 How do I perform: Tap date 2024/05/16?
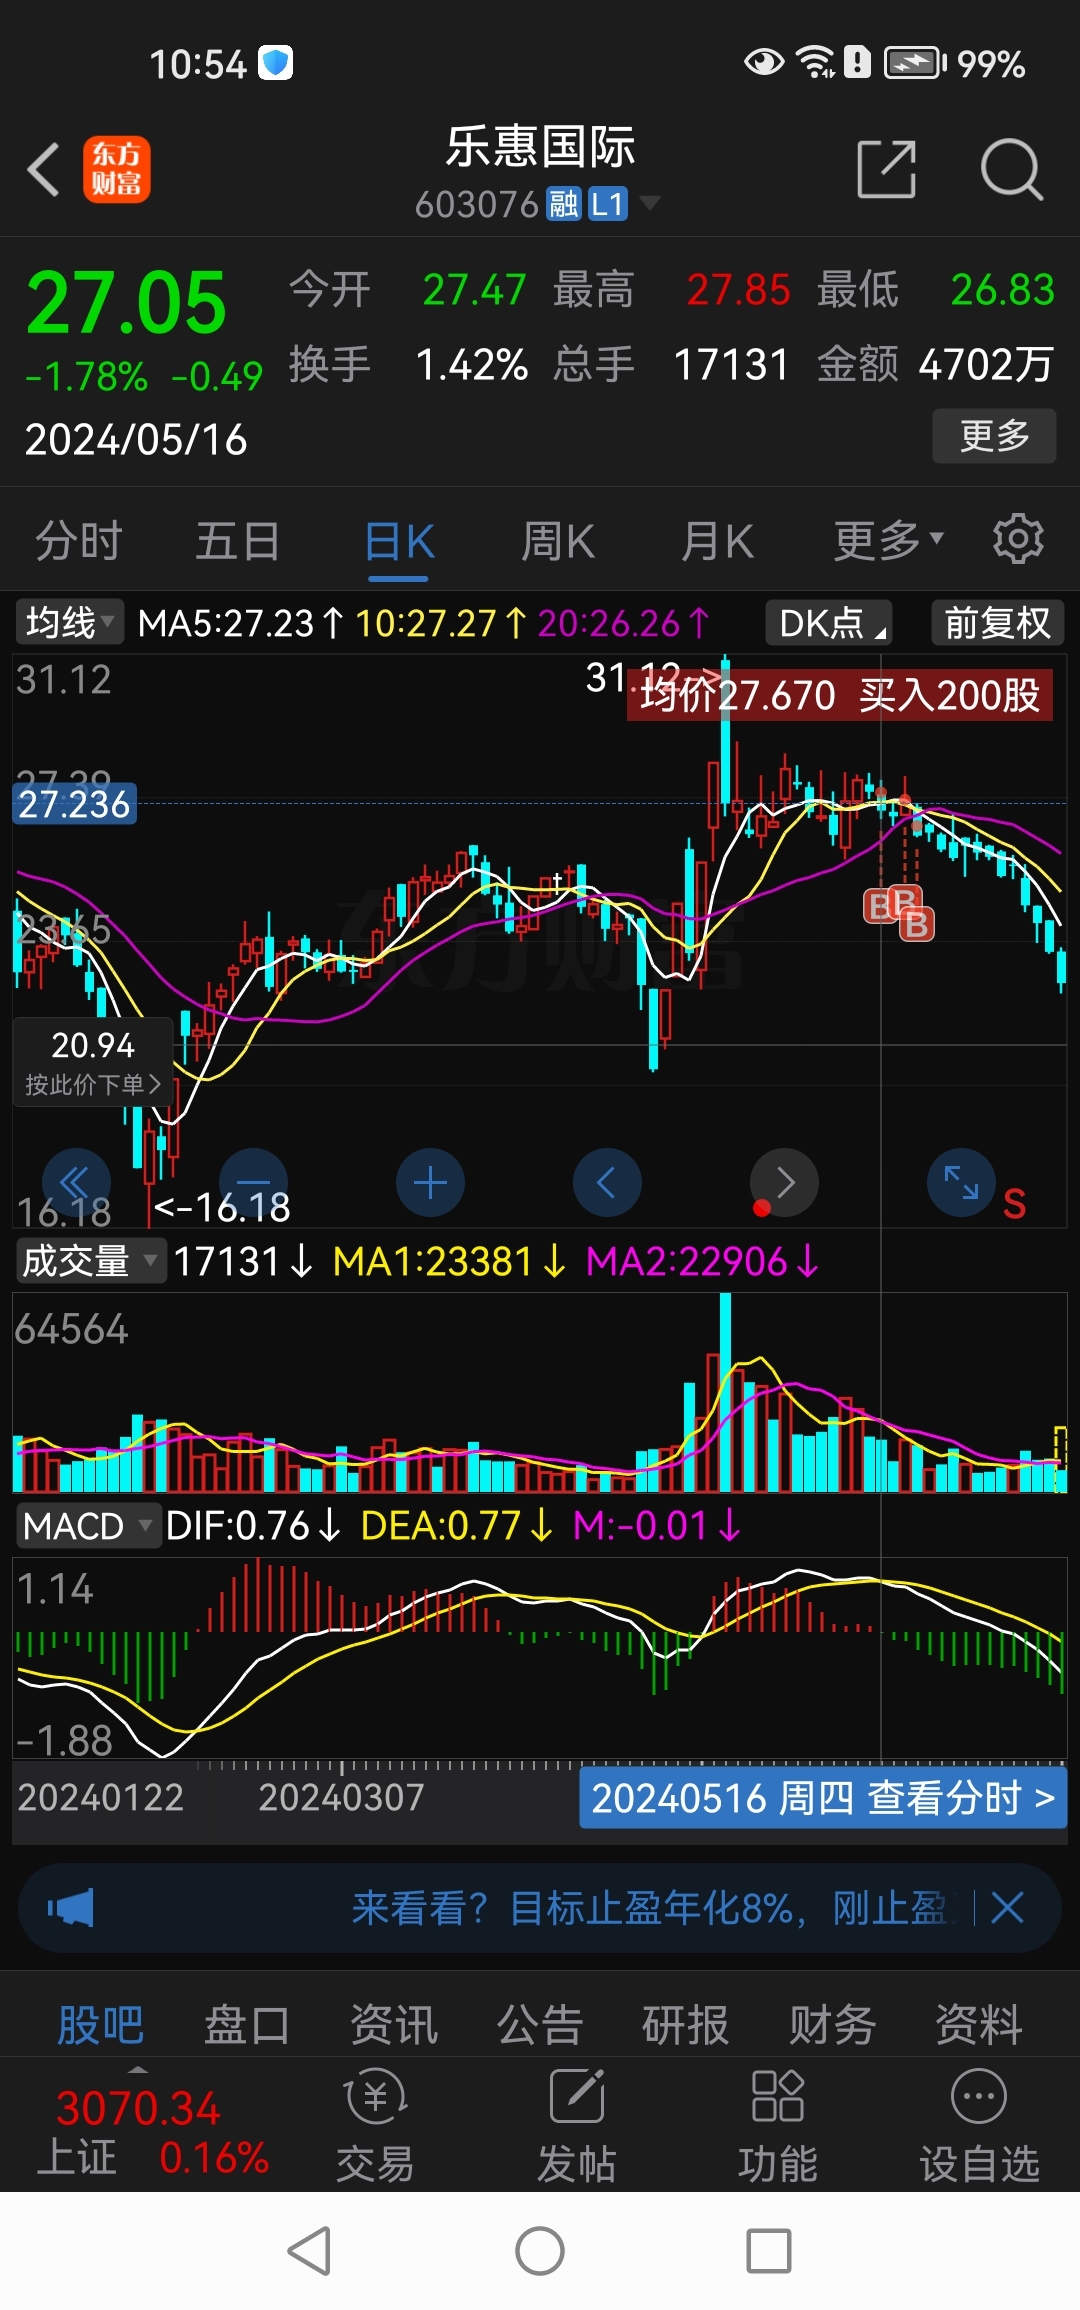pyautogui.click(x=136, y=439)
